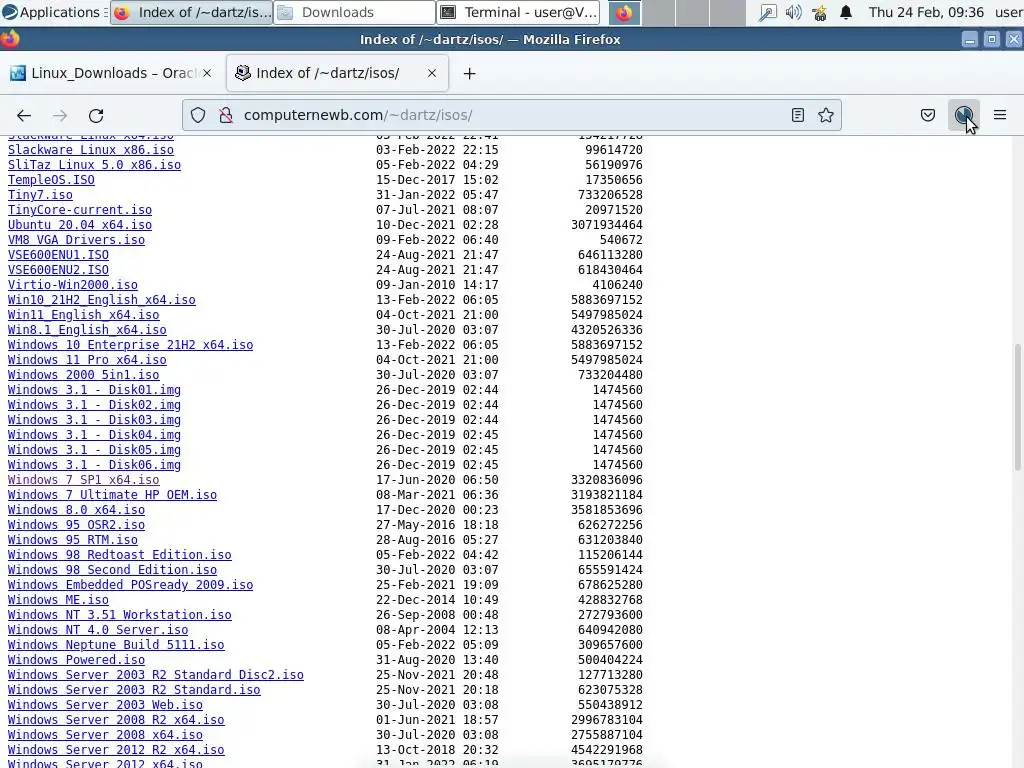The image size is (1024, 768).
Task: Click the volume icon in system tray
Action: [x=793, y=12]
